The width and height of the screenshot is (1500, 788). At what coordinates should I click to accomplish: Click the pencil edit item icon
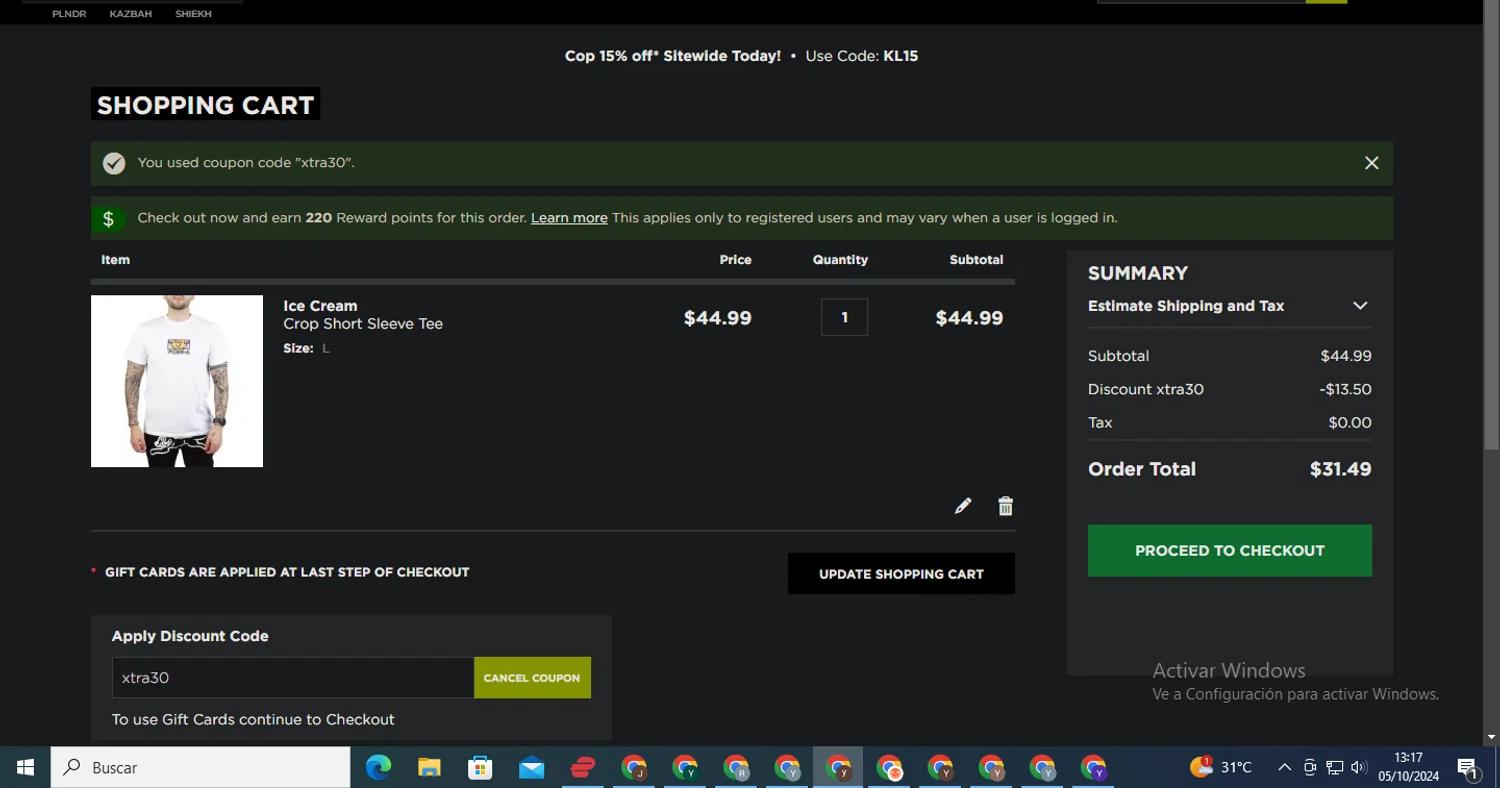click(x=962, y=506)
